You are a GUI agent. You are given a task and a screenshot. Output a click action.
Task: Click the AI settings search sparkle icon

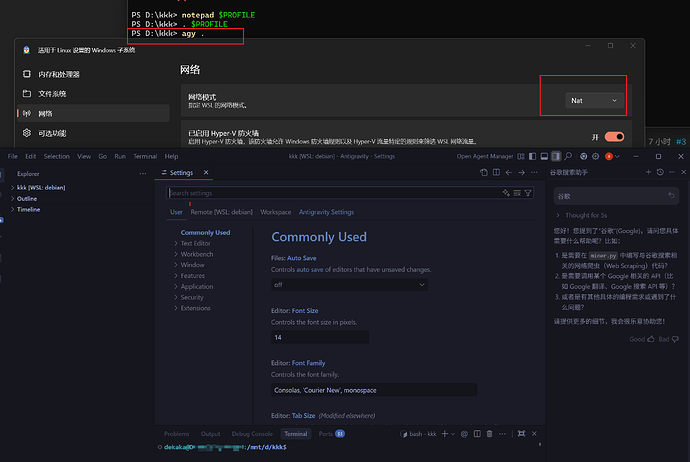(x=506, y=193)
